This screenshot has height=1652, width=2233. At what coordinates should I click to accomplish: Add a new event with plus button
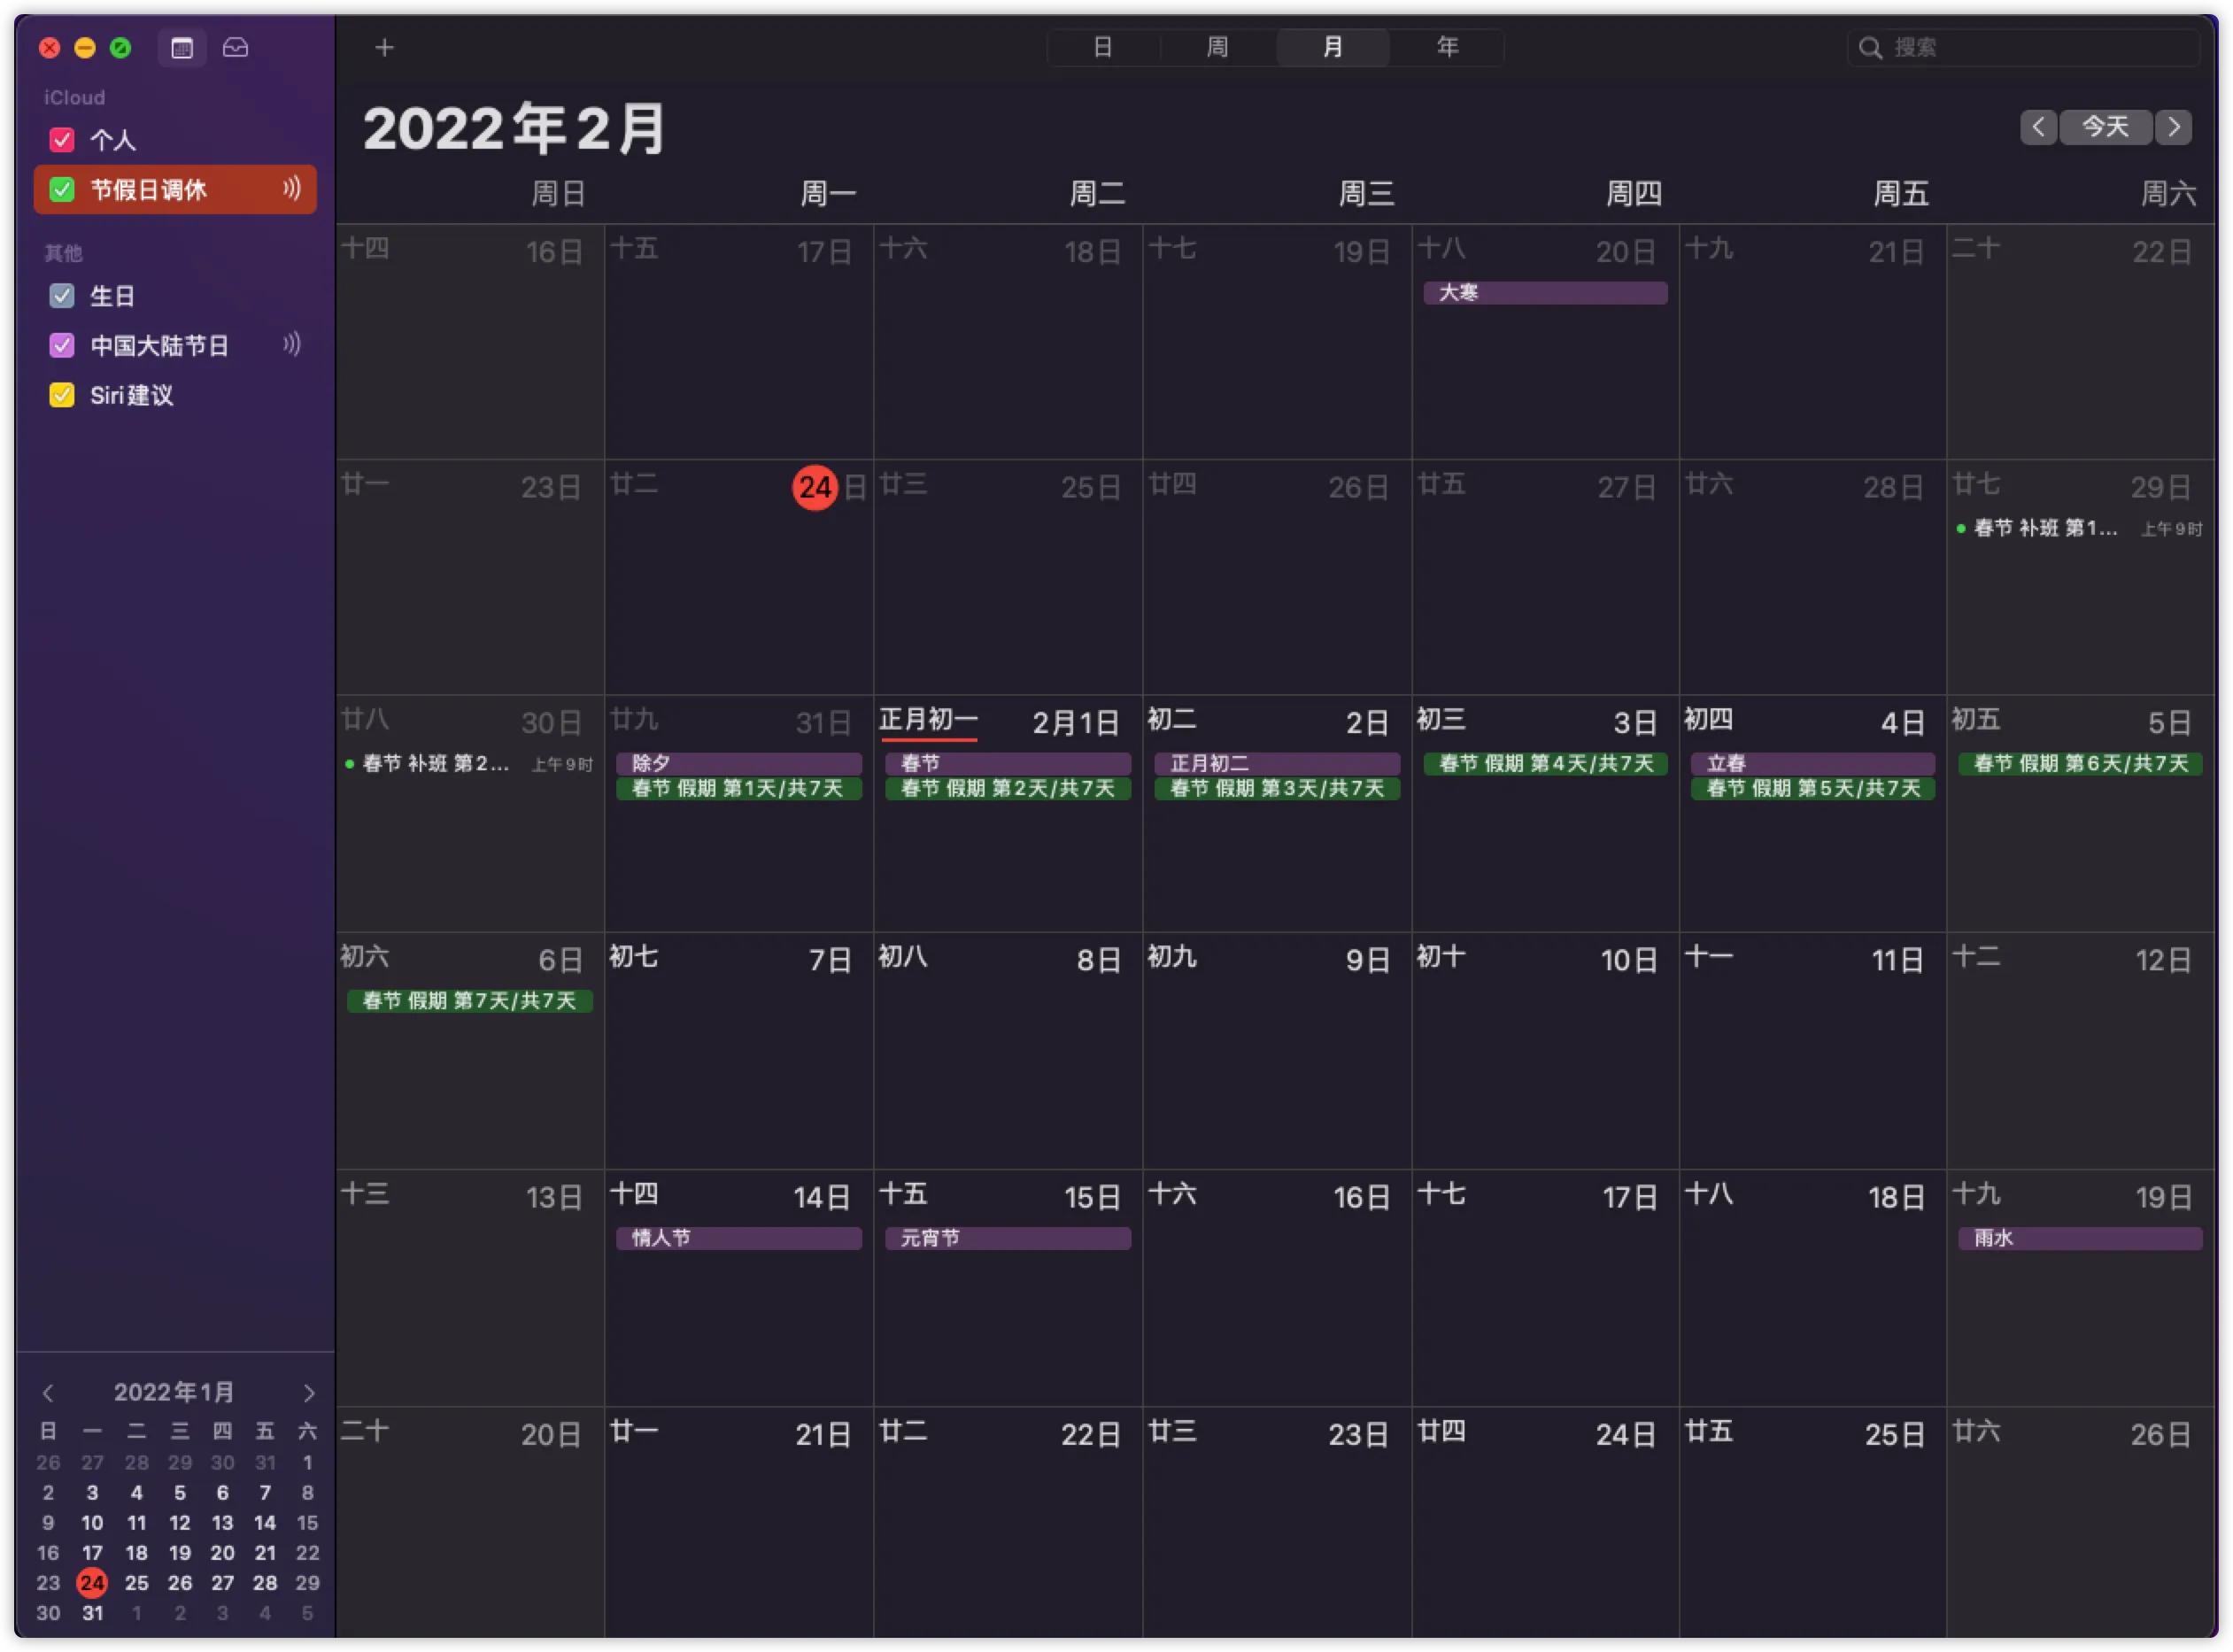(384, 47)
